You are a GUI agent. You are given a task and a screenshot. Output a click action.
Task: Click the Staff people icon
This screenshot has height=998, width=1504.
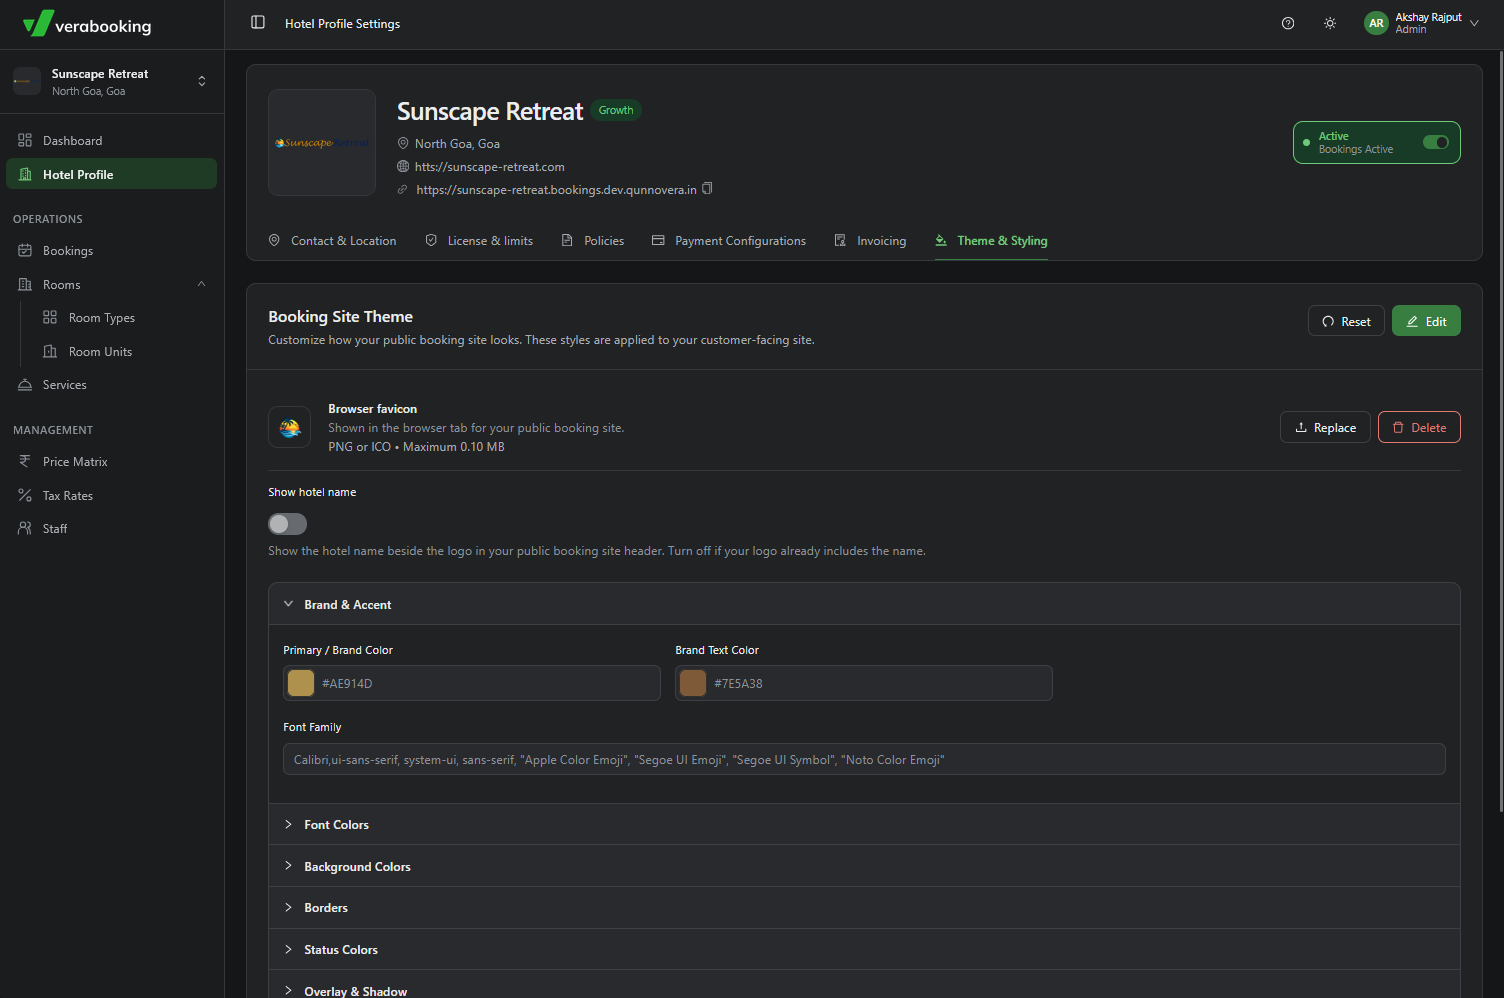(x=25, y=528)
